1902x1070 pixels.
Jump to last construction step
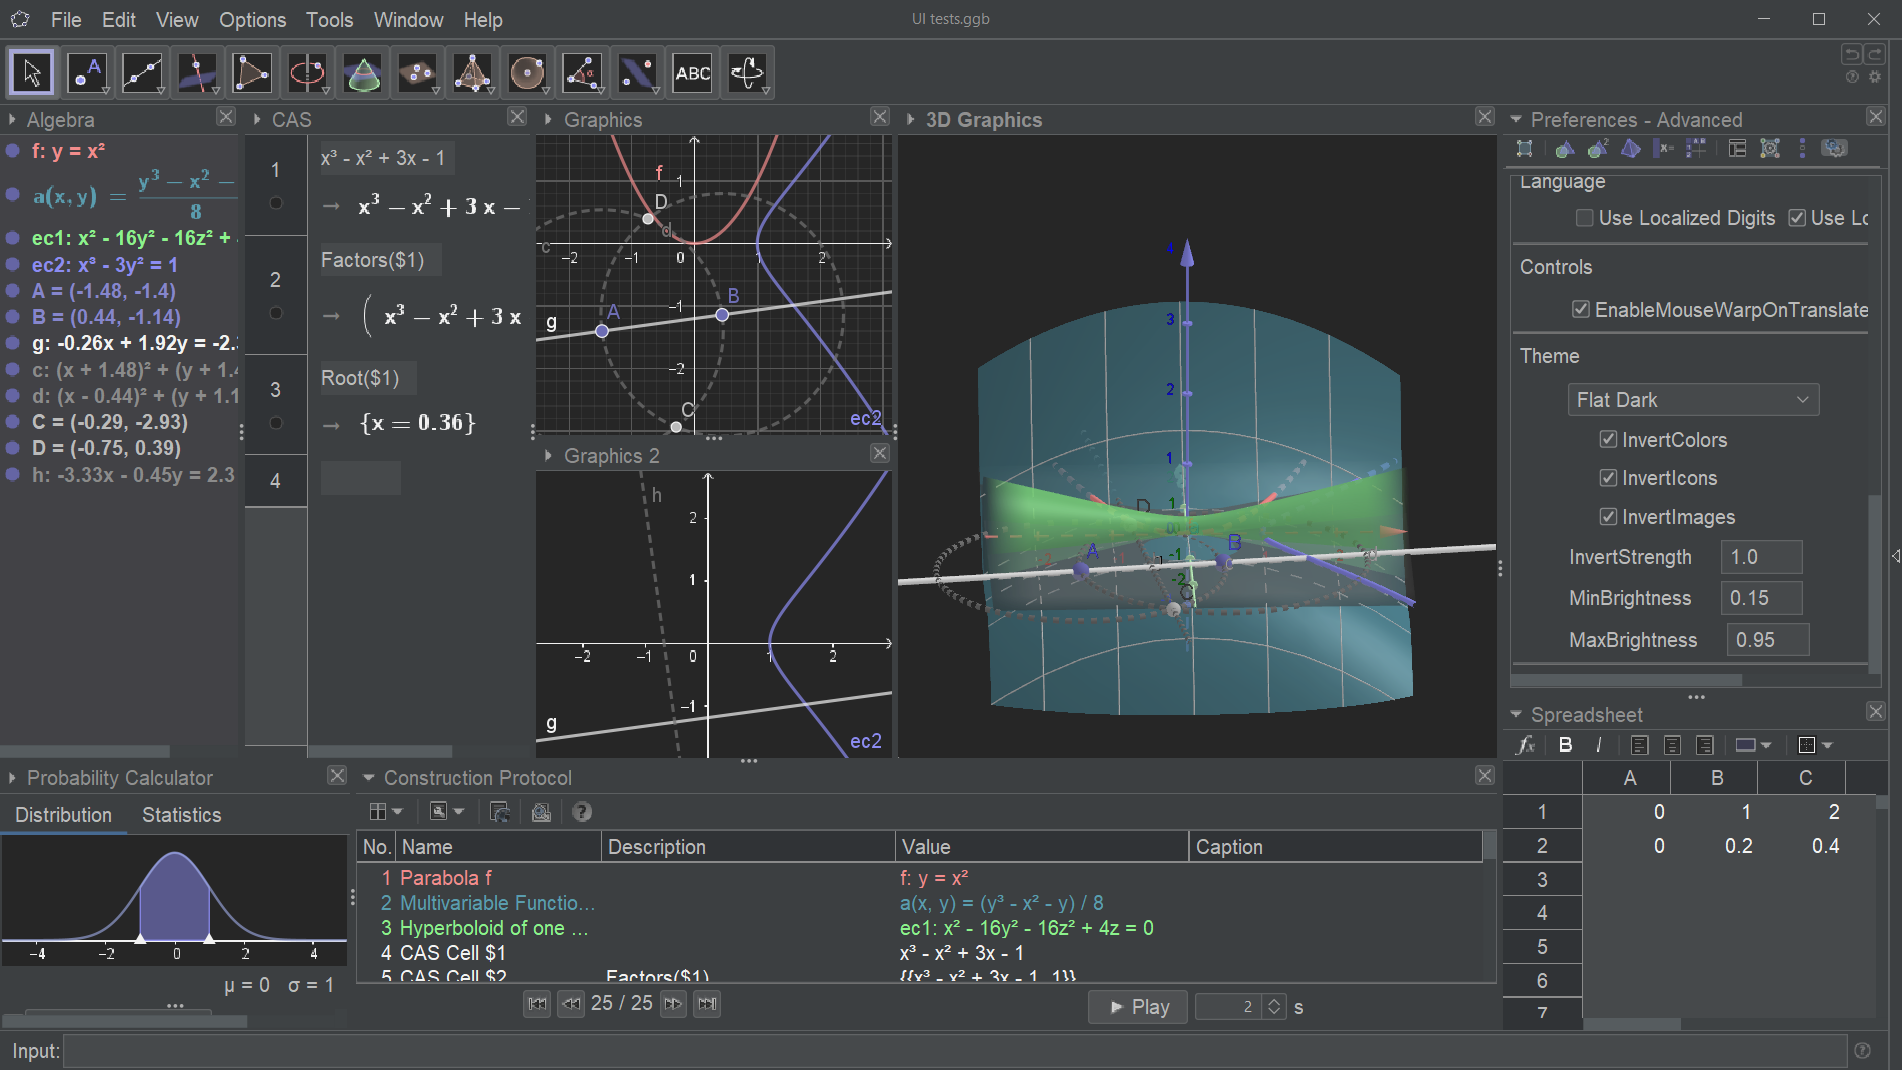[x=707, y=1004]
